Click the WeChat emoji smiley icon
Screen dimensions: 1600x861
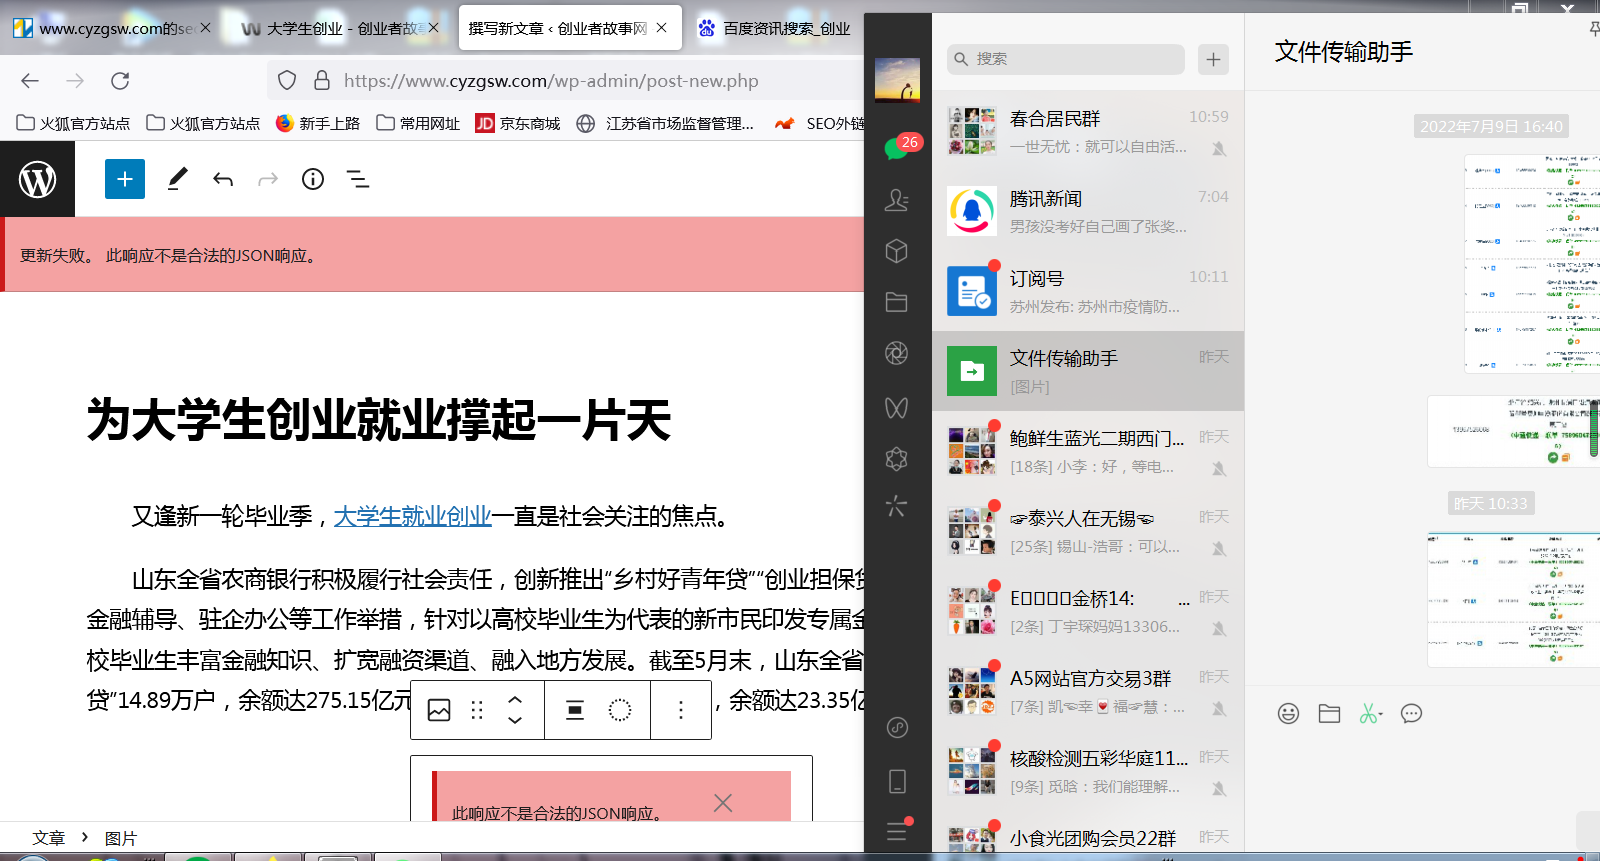[1288, 713]
